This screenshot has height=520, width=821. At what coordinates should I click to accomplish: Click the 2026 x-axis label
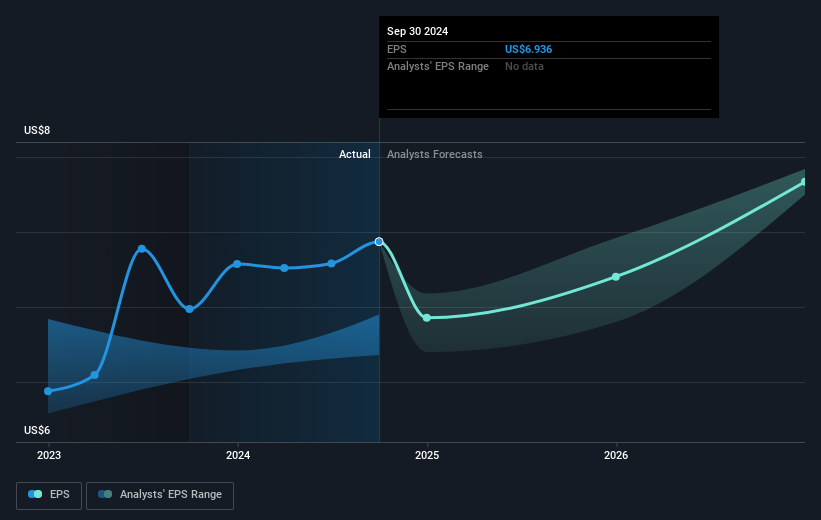(x=616, y=456)
